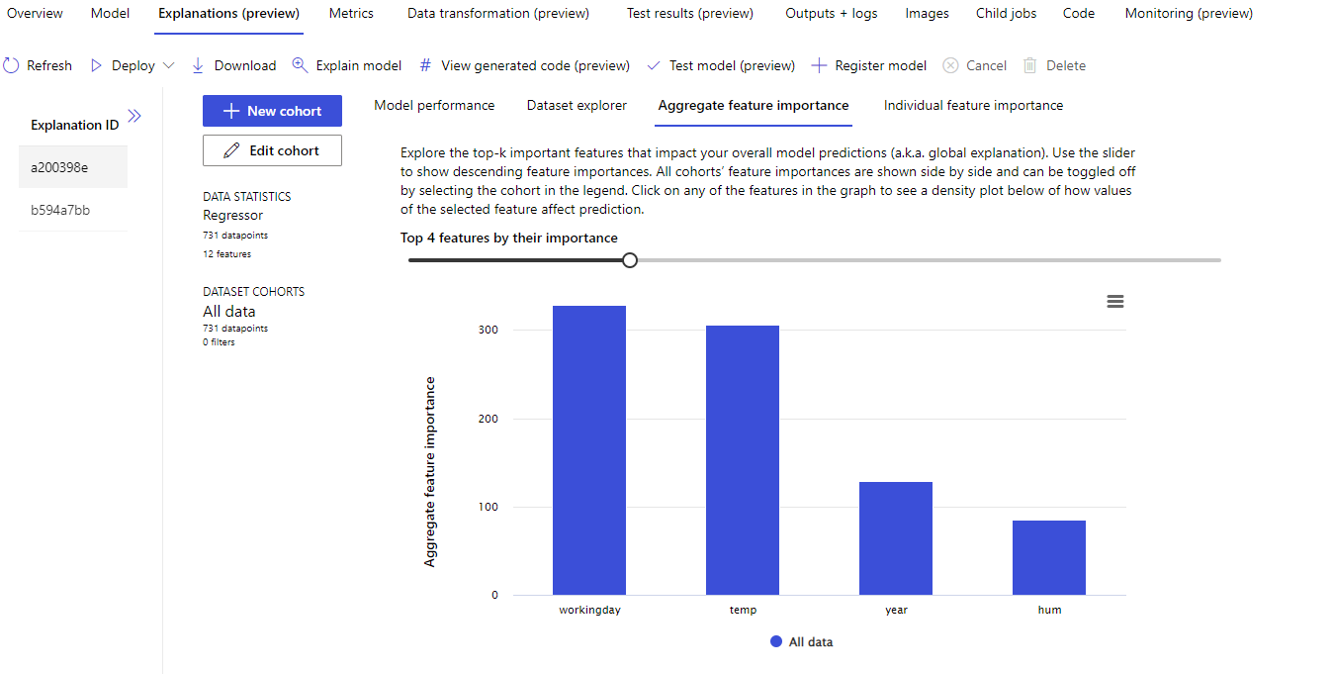Click the '0 filters' cohort text
This screenshot has width=1320, height=674.
click(219, 342)
